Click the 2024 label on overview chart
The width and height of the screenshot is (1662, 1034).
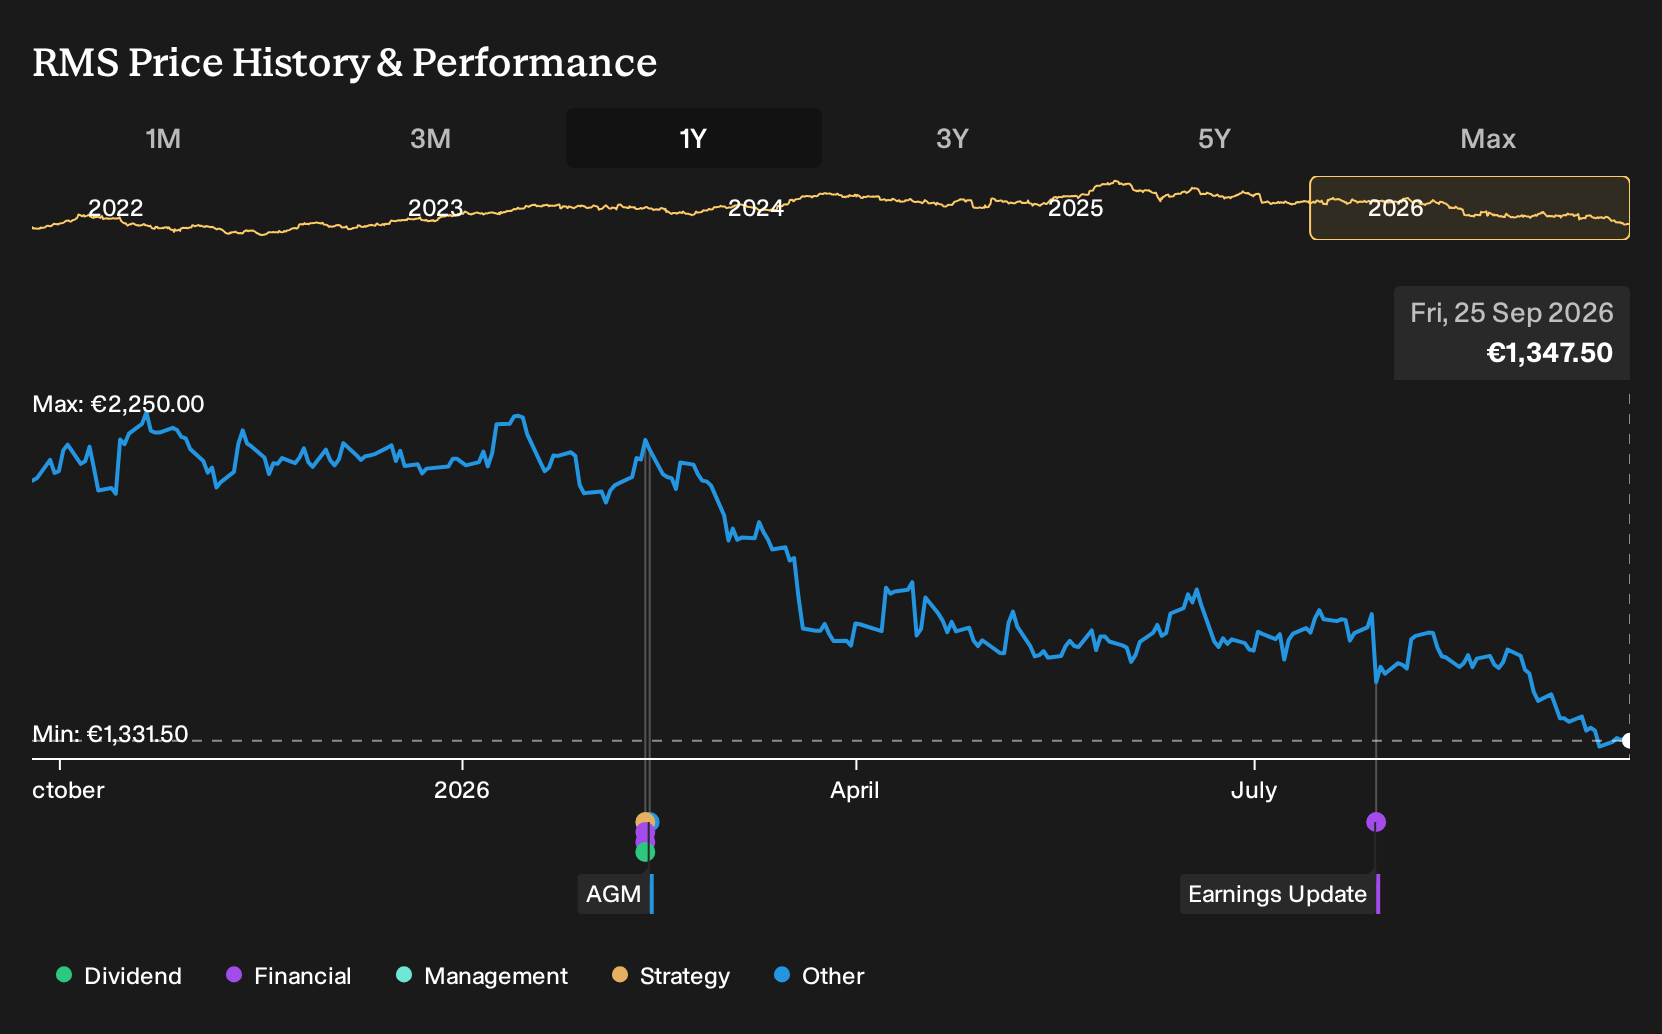pos(756,208)
